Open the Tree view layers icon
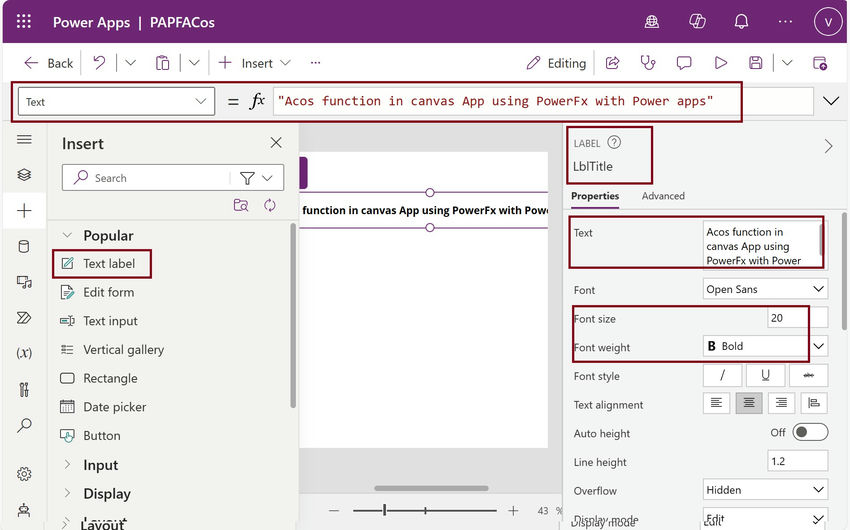 click(24, 174)
